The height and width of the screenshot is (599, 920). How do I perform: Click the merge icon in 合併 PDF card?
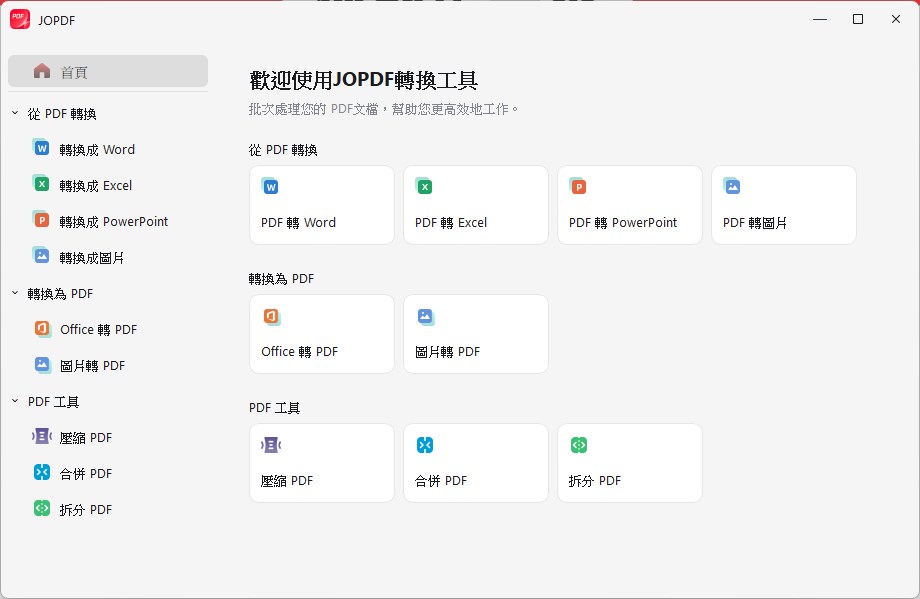[x=425, y=445]
